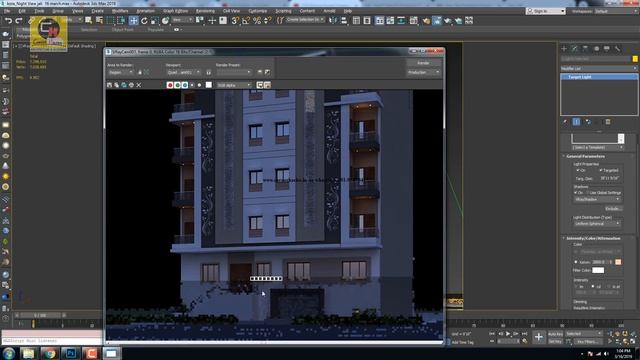Click Save Image in the render window
This screenshot has width=640, height=360.
pos(109,85)
